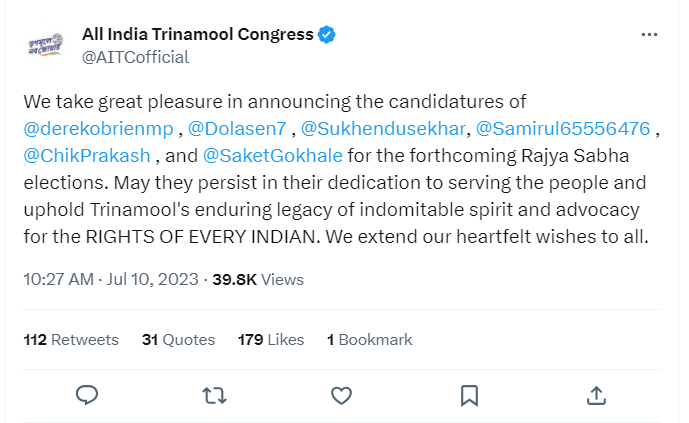Visit the @Sukhendusekhar mention
The width and height of the screenshot is (689, 423).
pos(382,129)
